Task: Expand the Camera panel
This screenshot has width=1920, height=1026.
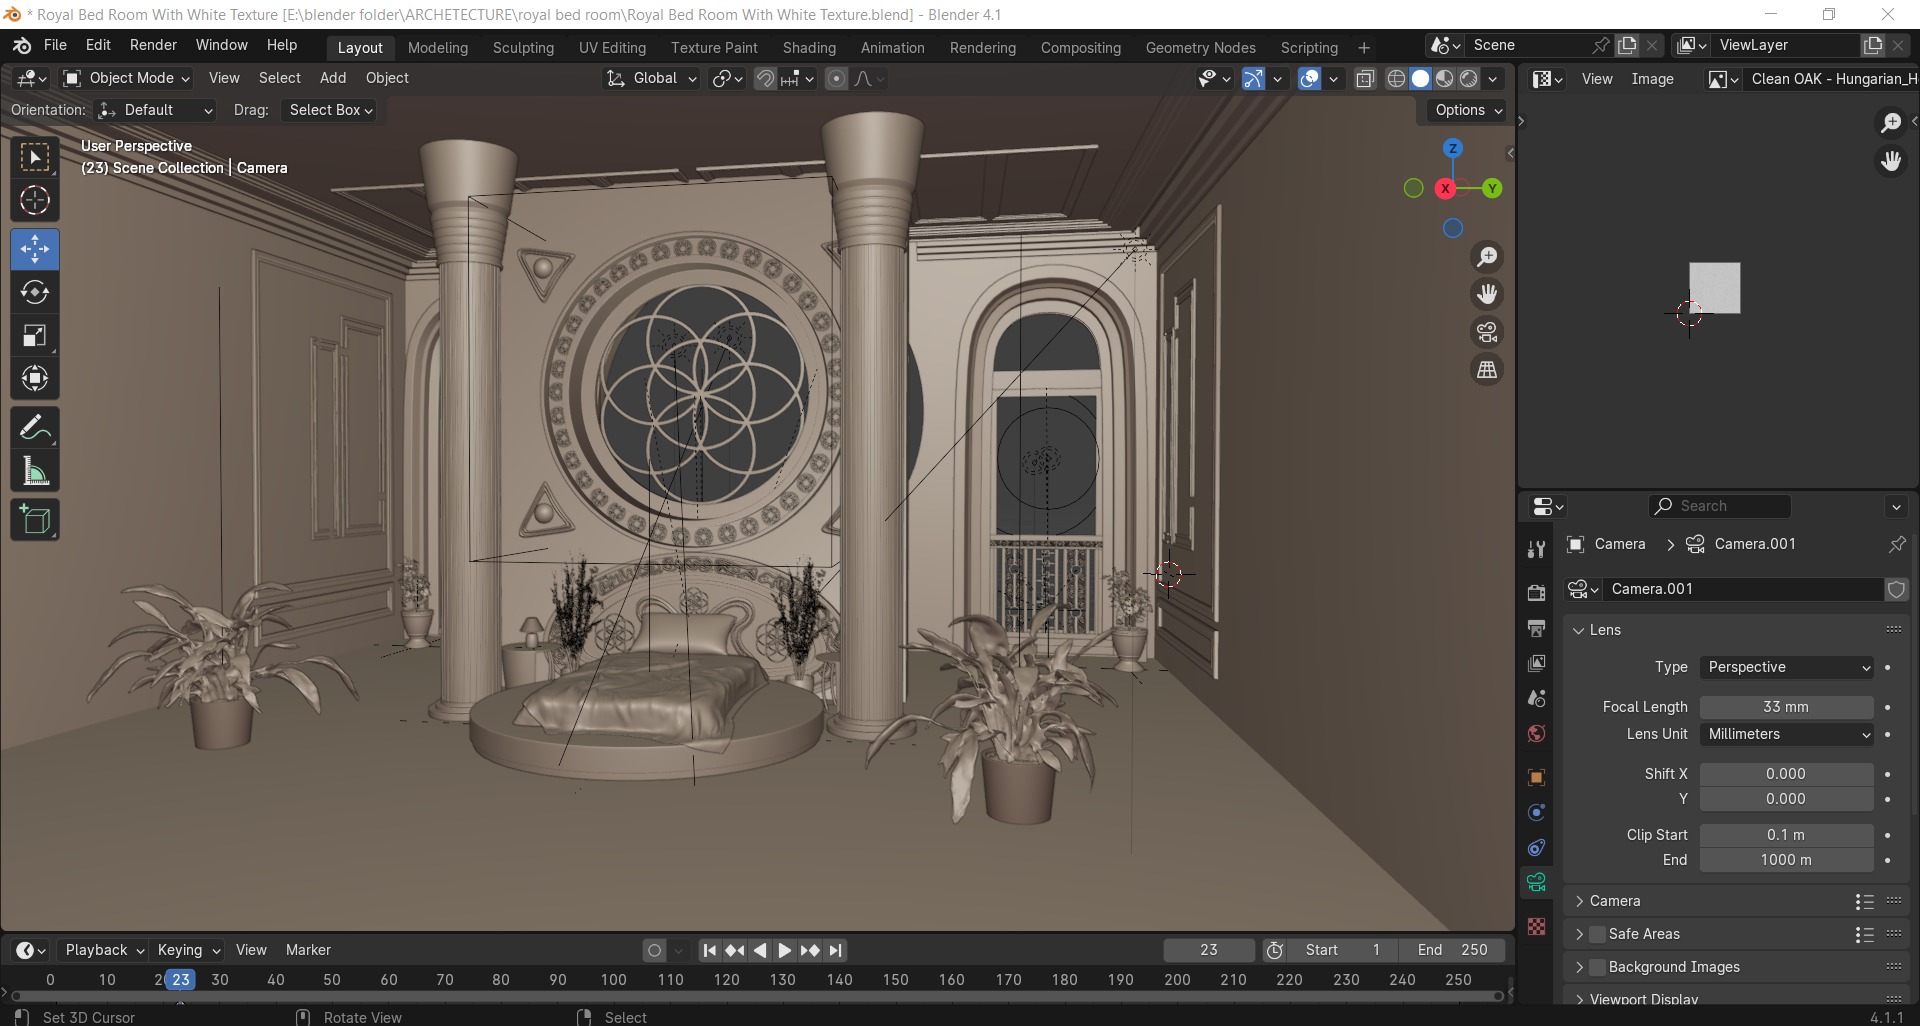Action: [x=1614, y=901]
